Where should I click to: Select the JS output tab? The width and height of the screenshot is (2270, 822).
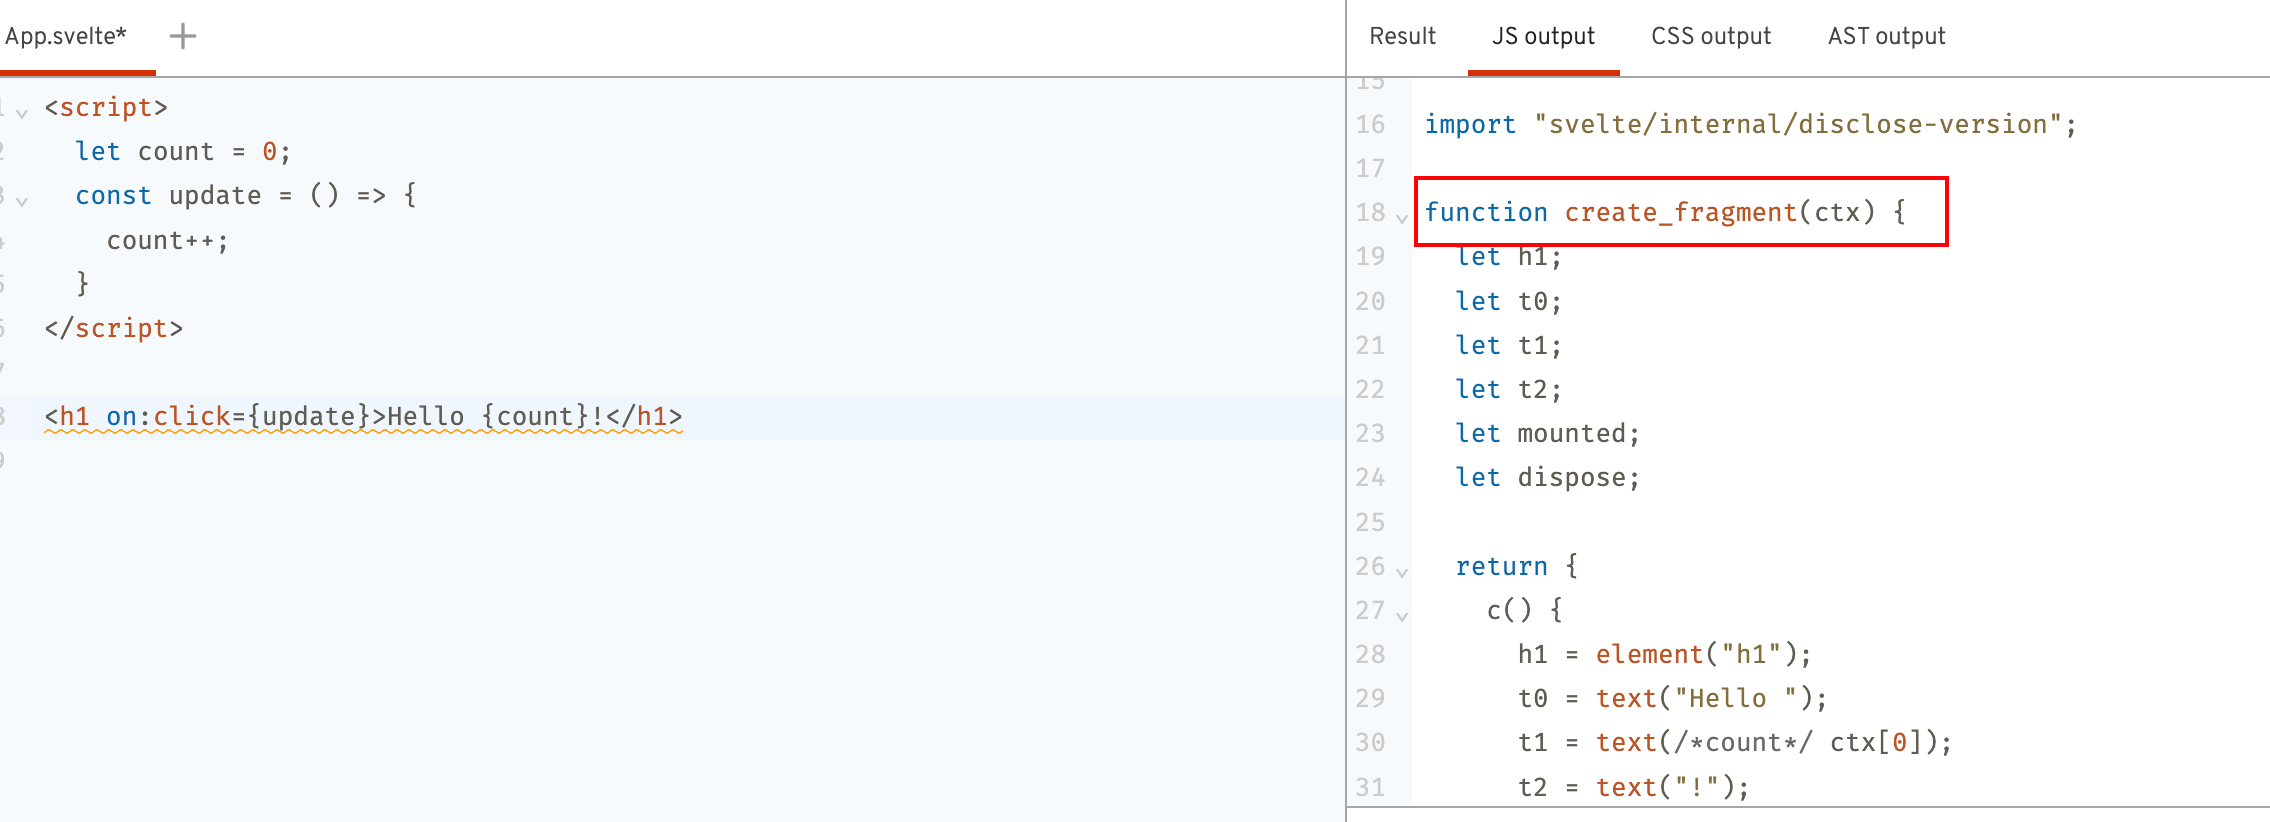click(x=1543, y=37)
